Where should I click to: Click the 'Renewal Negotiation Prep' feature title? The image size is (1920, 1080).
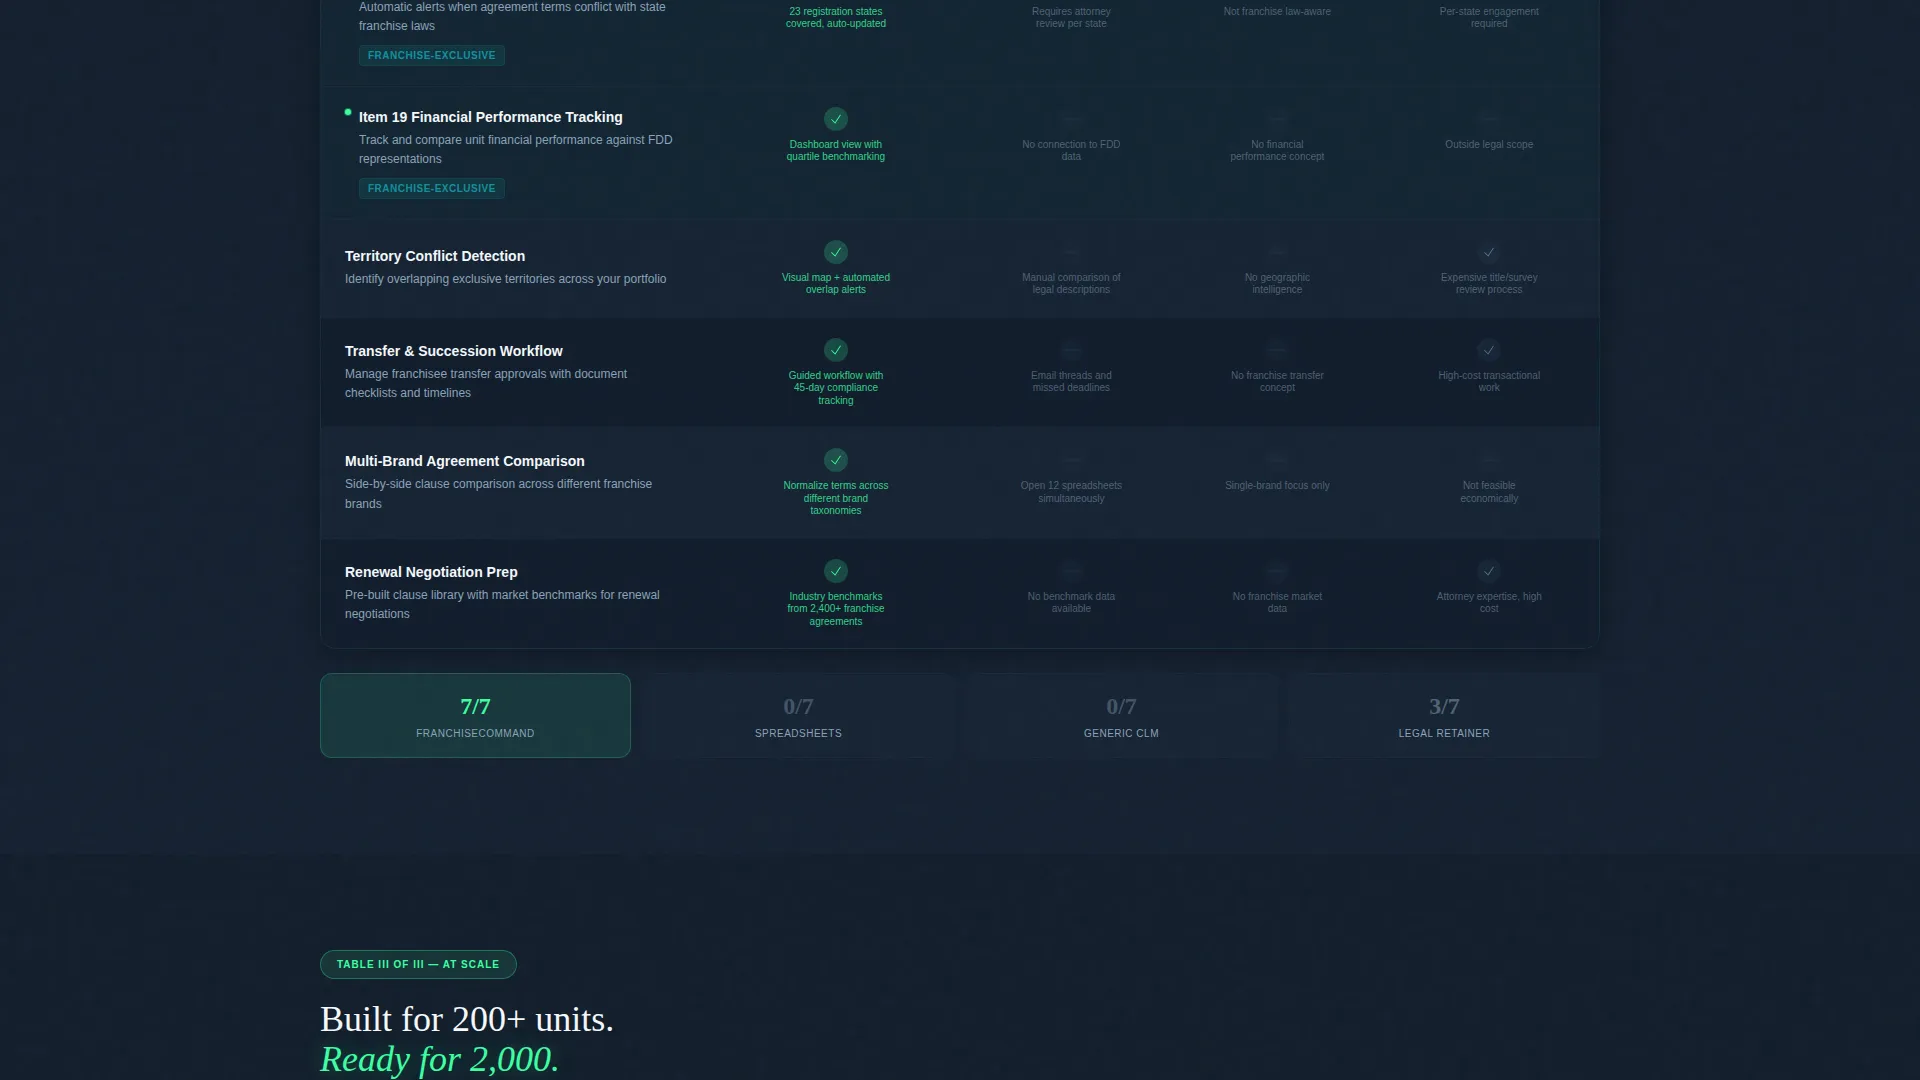[x=431, y=572]
